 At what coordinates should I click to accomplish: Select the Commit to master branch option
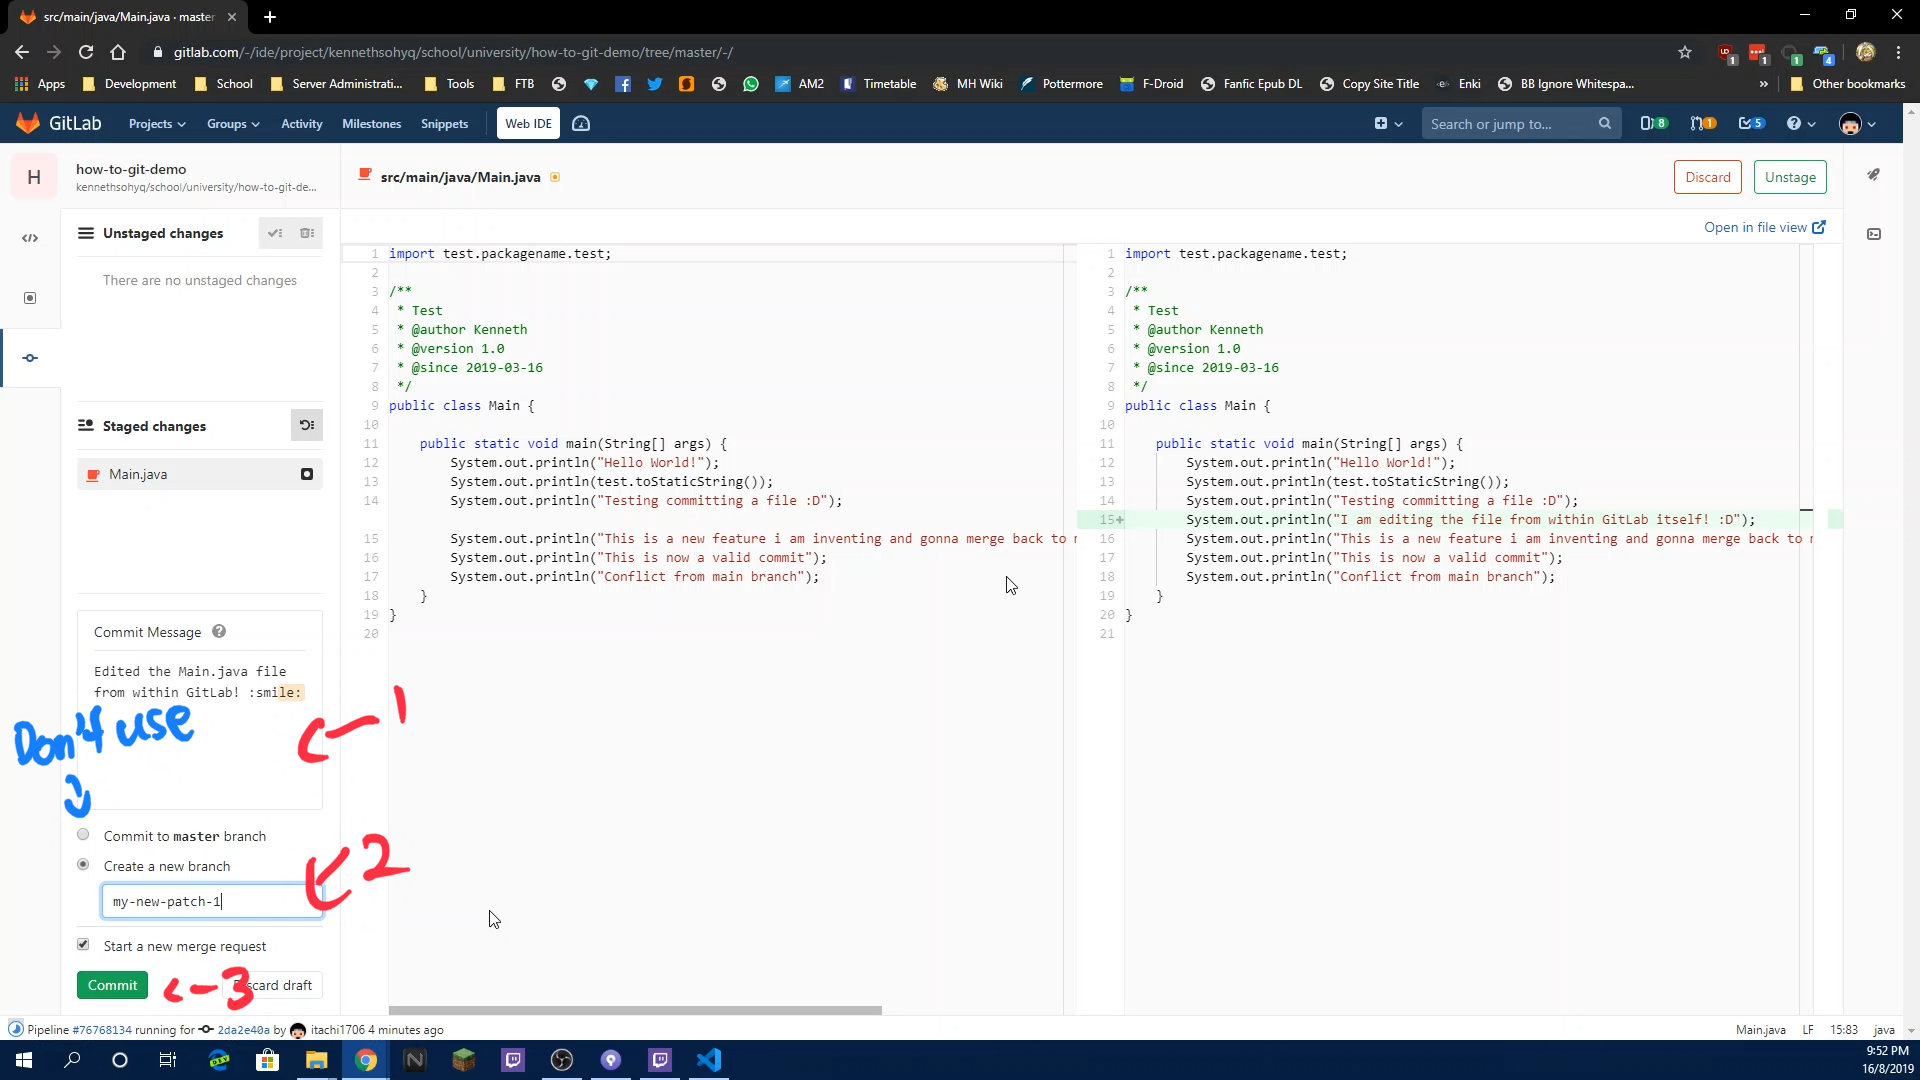(x=83, y=835)
